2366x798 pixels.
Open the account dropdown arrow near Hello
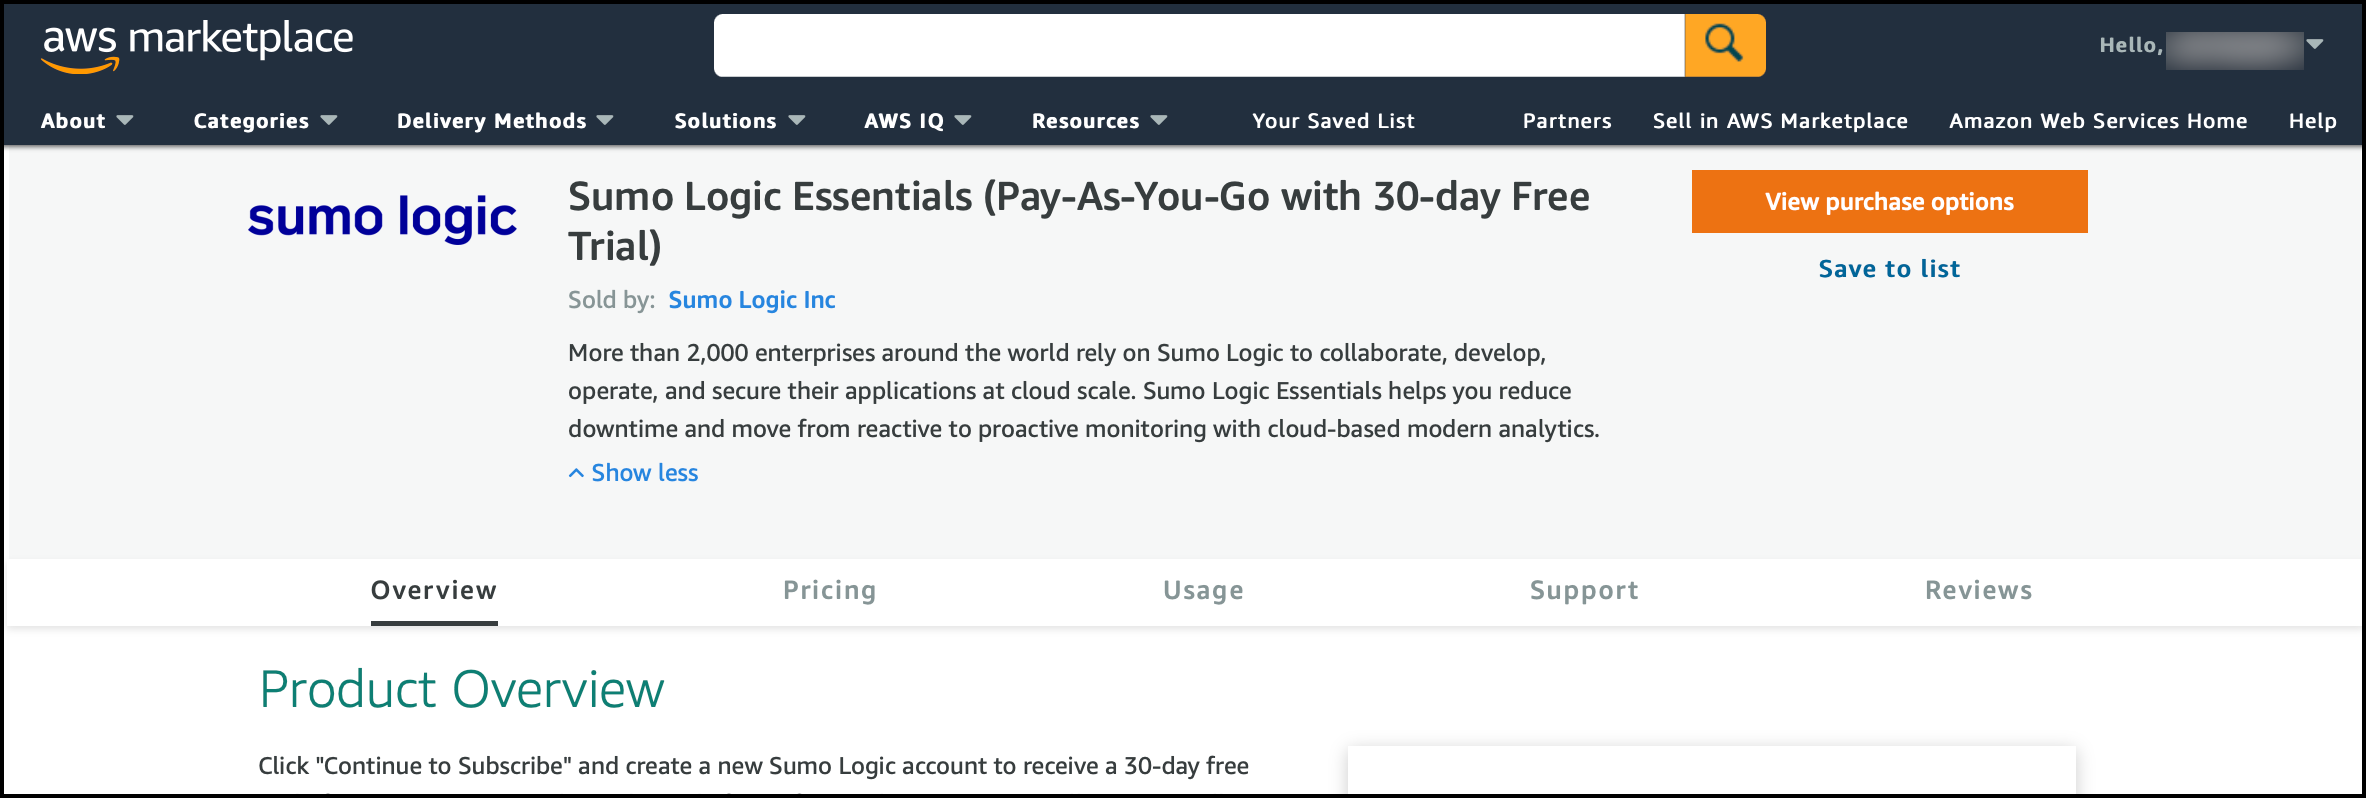(x=2314, y=44)
